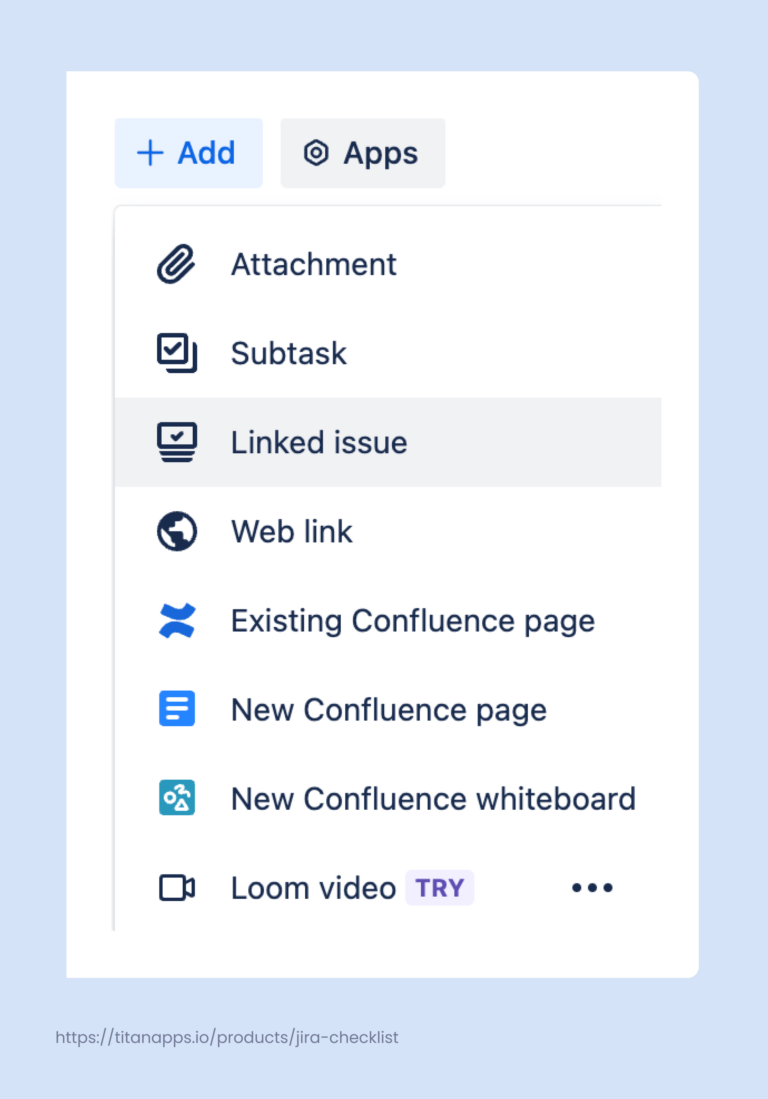The image size is (768, 1099).
Task: Choose Linked issue menu entry
Action: pyautogui.click(x=318, y=441)
